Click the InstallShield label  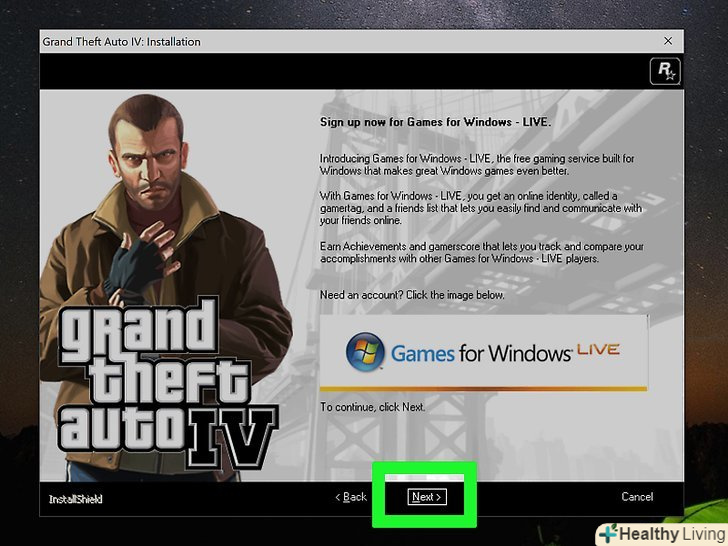[76, 499]
